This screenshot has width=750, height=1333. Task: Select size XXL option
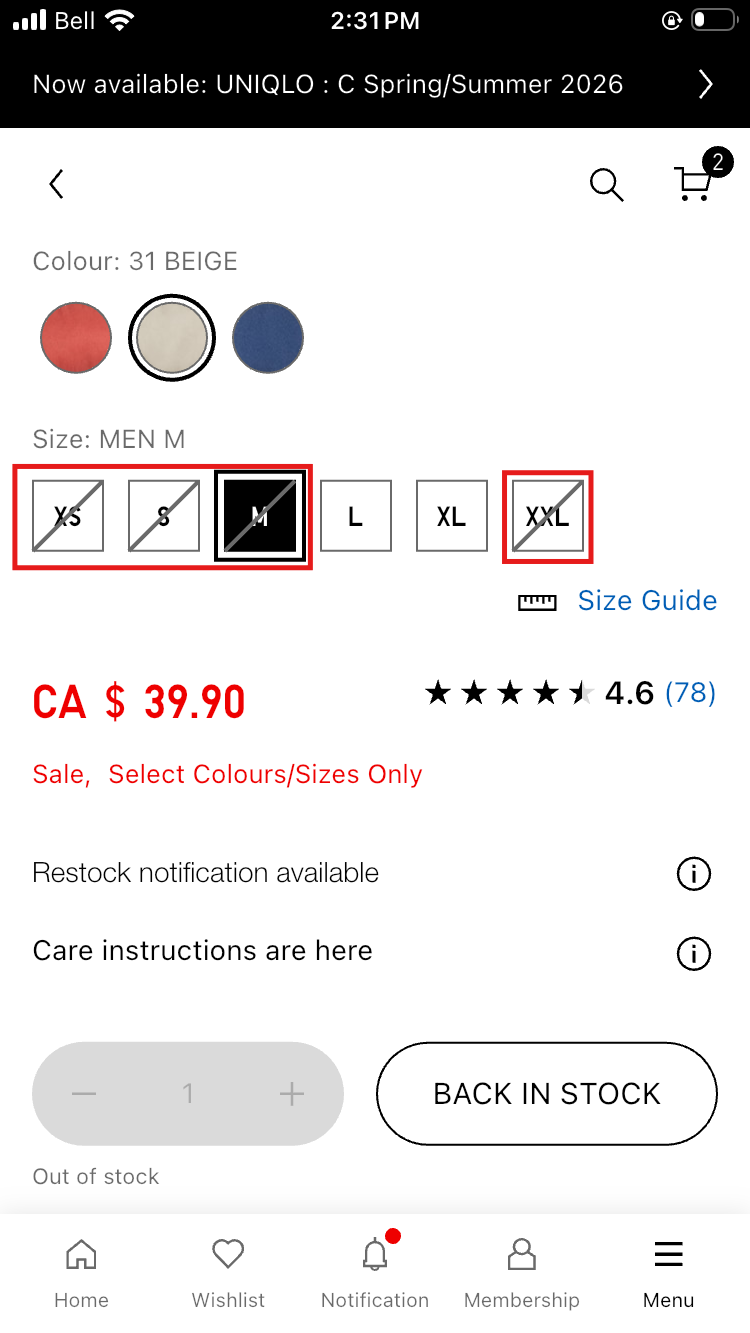547,516
